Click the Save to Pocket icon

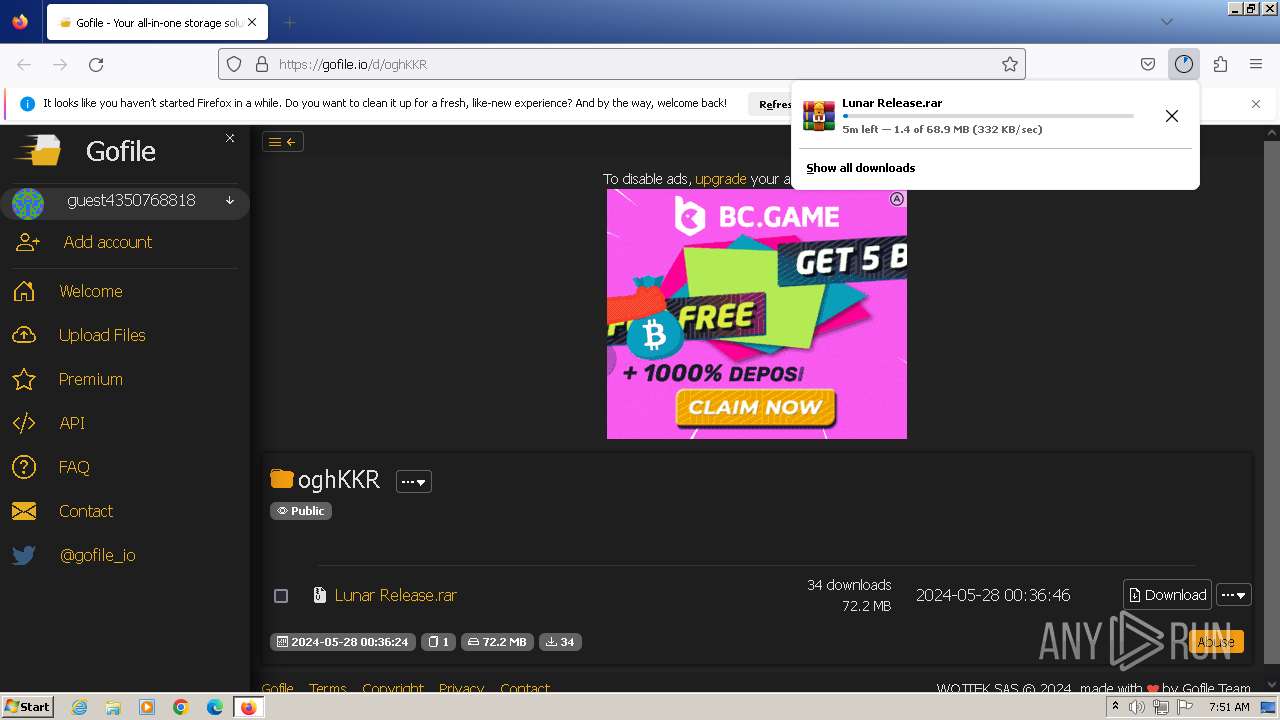(x=1148, y=64)
